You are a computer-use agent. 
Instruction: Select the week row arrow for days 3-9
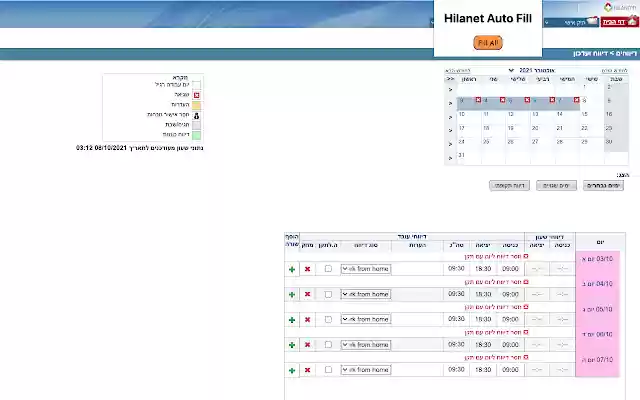click(450, 103)
